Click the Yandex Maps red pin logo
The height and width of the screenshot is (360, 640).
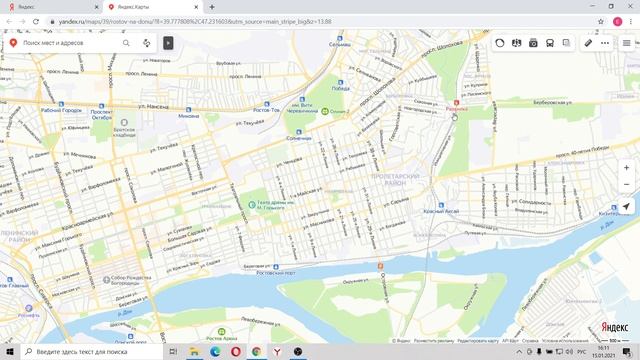coord(13,42)
